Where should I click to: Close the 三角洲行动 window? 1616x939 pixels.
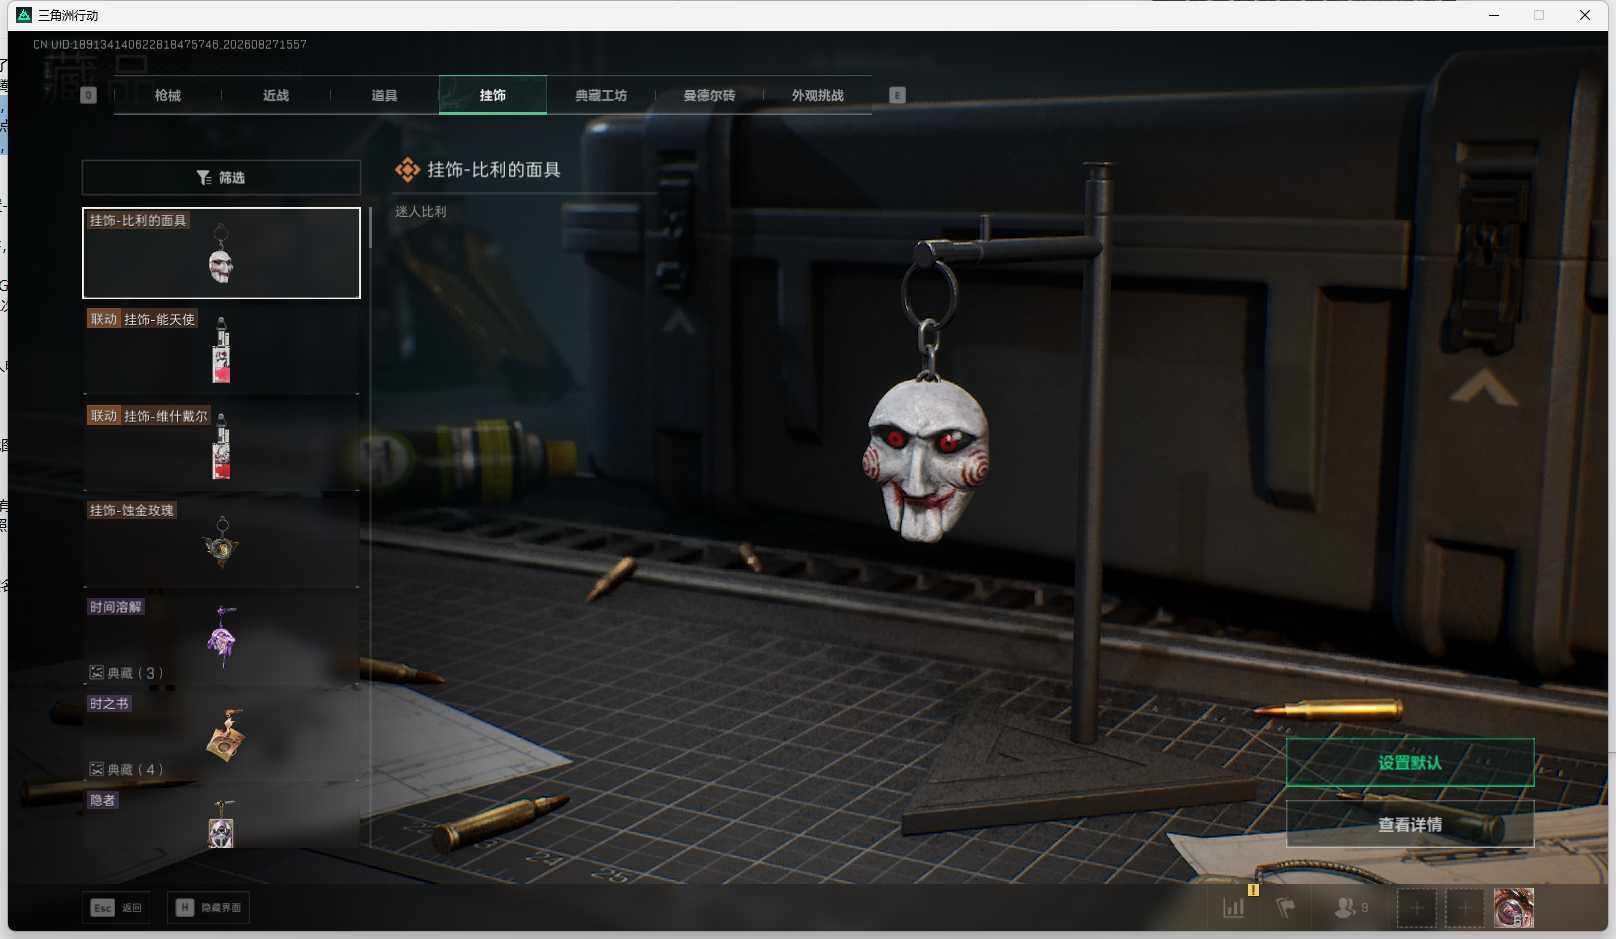pos(1585,15)
